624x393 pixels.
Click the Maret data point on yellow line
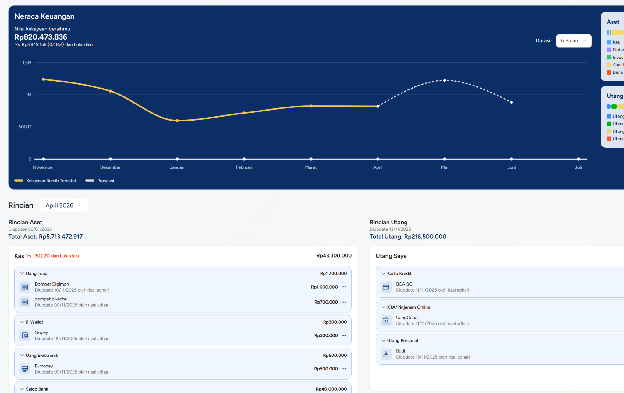click(311, 106)
